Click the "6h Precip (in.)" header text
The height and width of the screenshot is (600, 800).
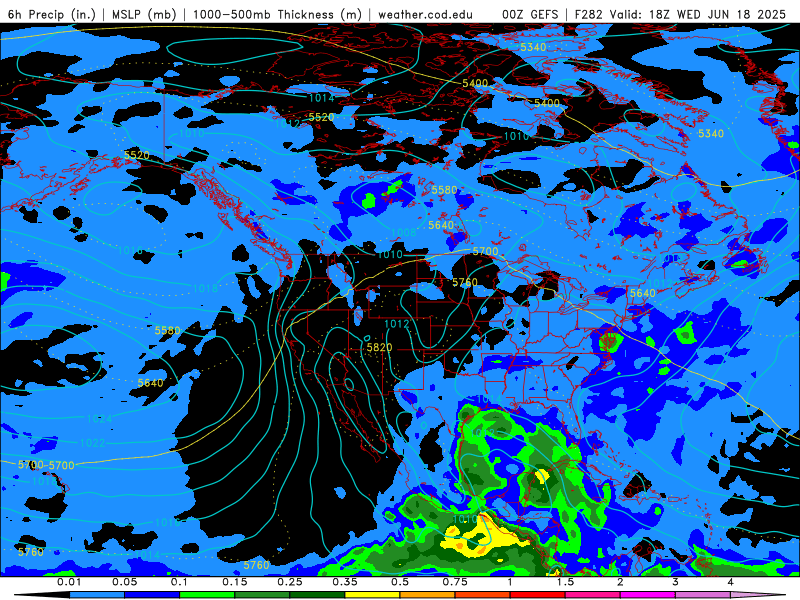coord(52,14)
